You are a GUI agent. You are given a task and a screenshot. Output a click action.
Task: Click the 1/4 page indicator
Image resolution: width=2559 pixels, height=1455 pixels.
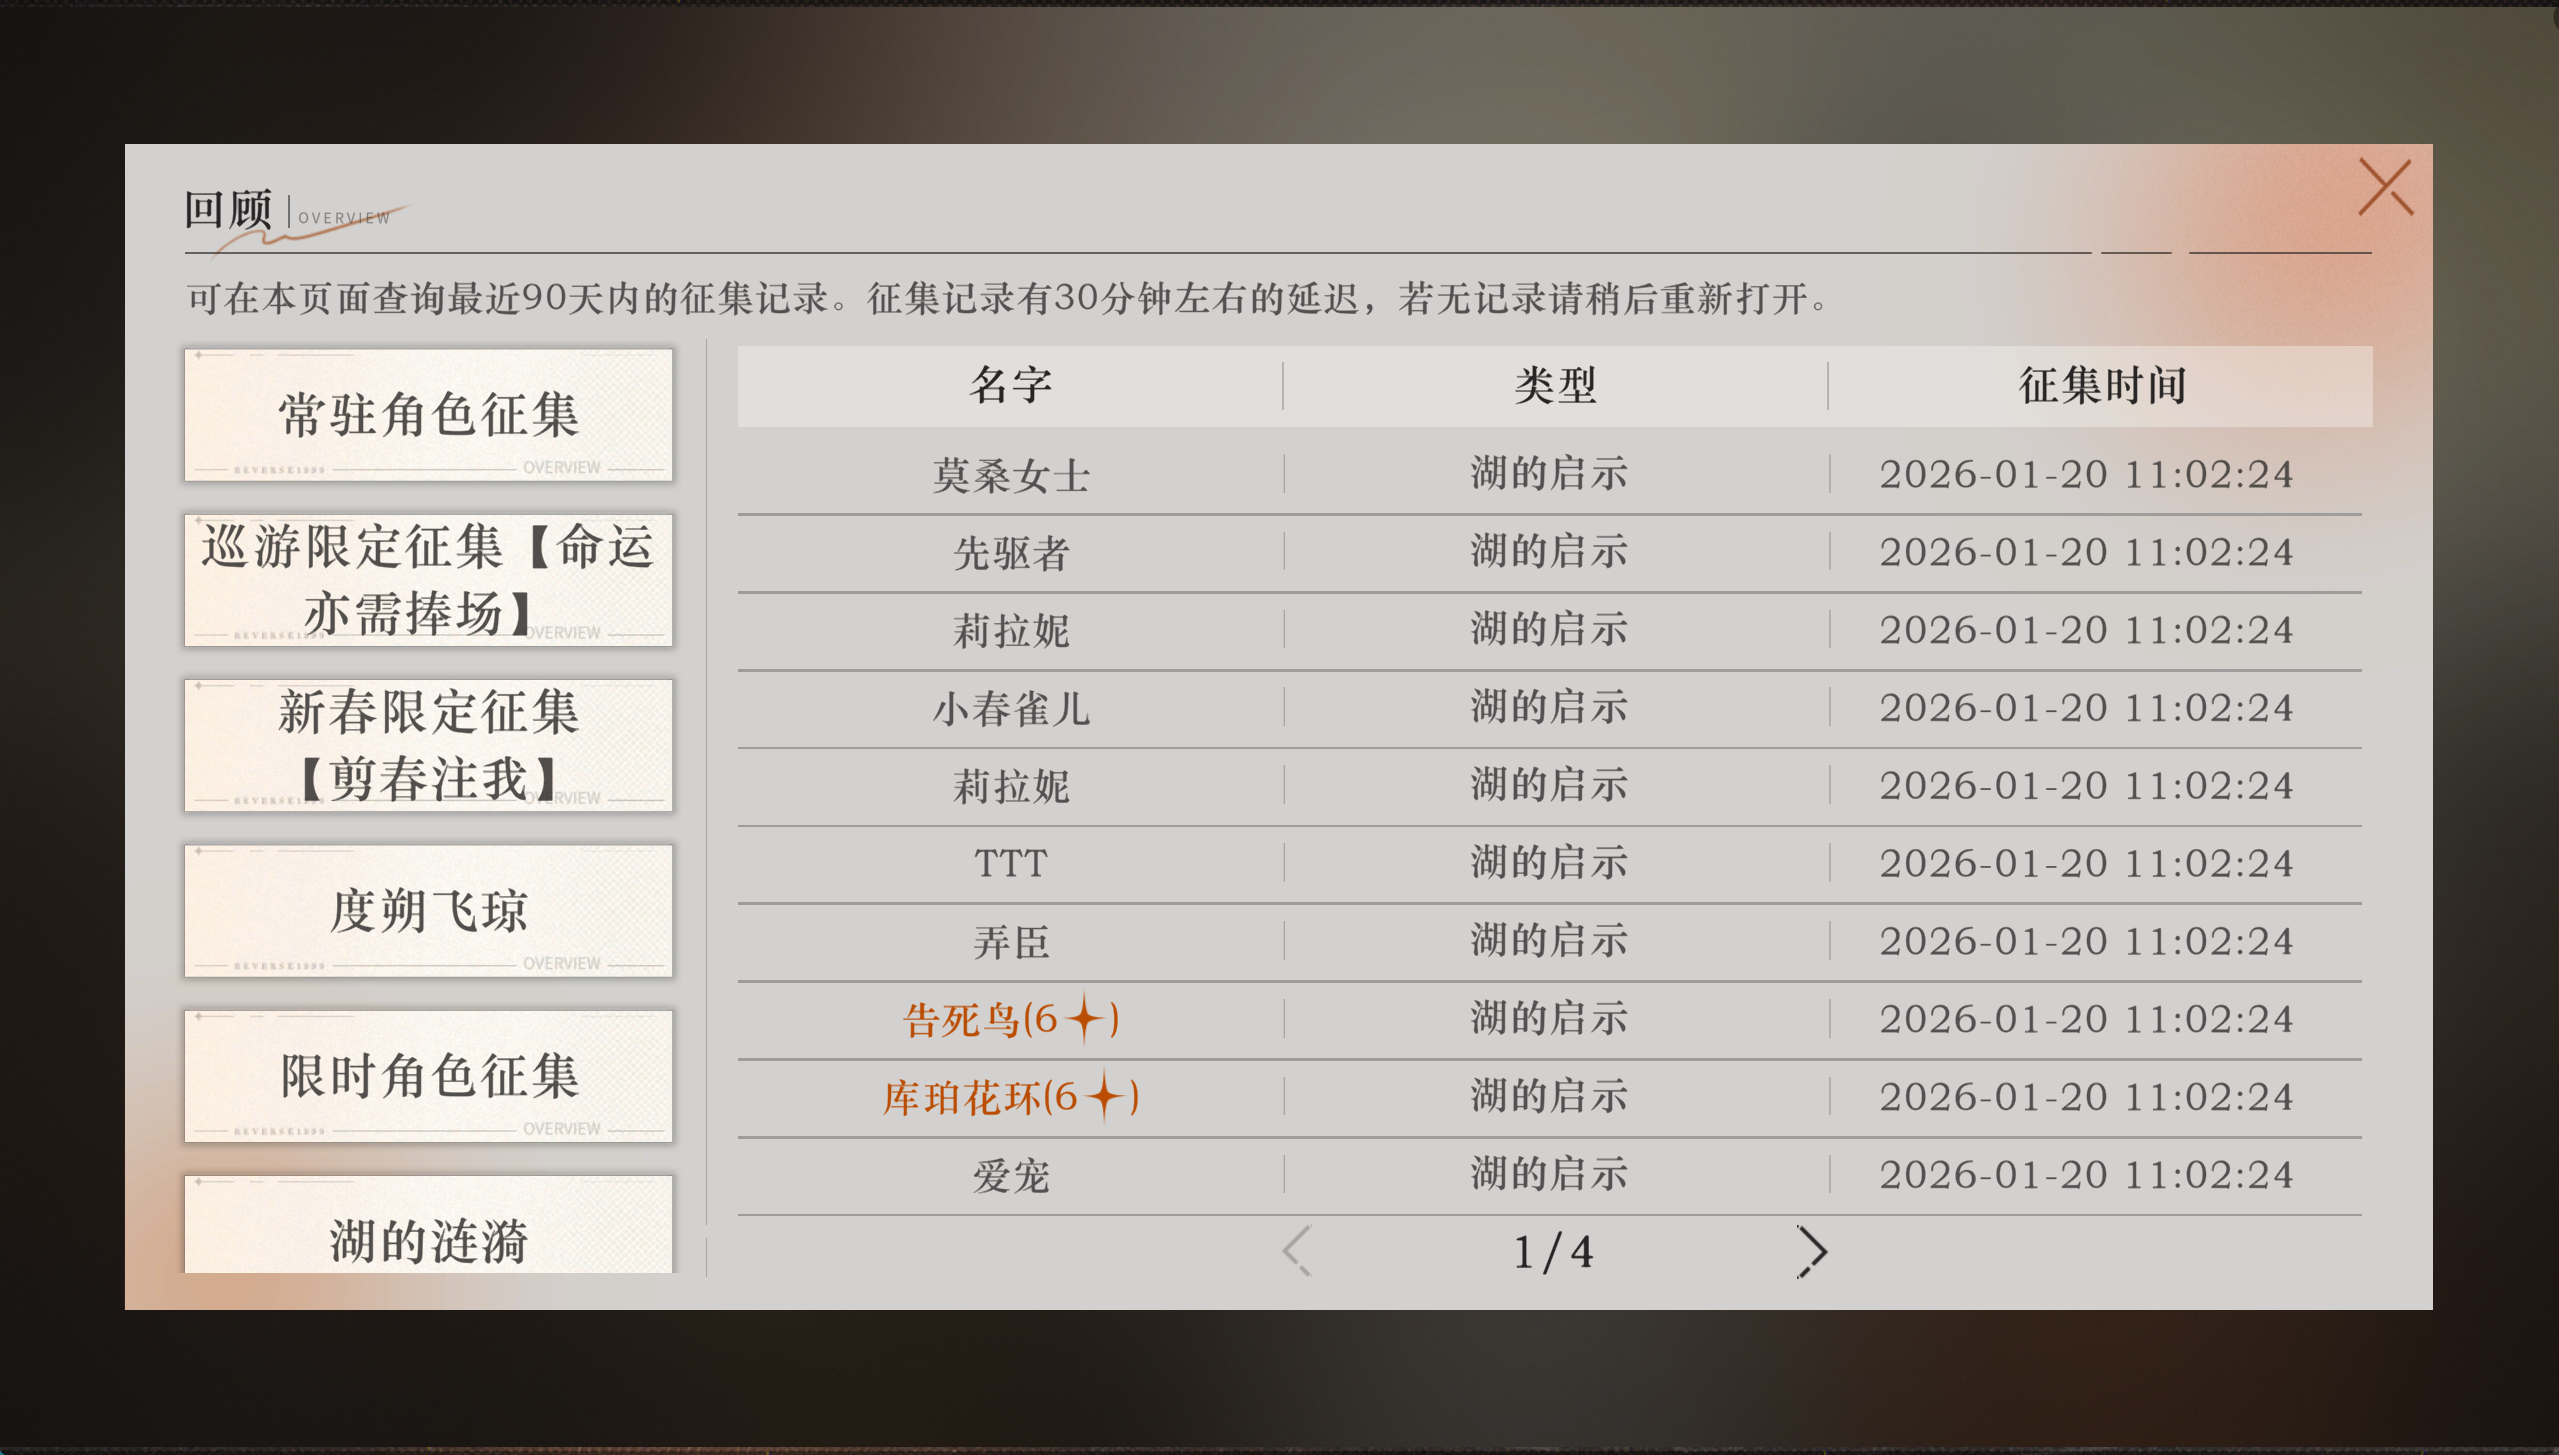pos(1552,1251)
